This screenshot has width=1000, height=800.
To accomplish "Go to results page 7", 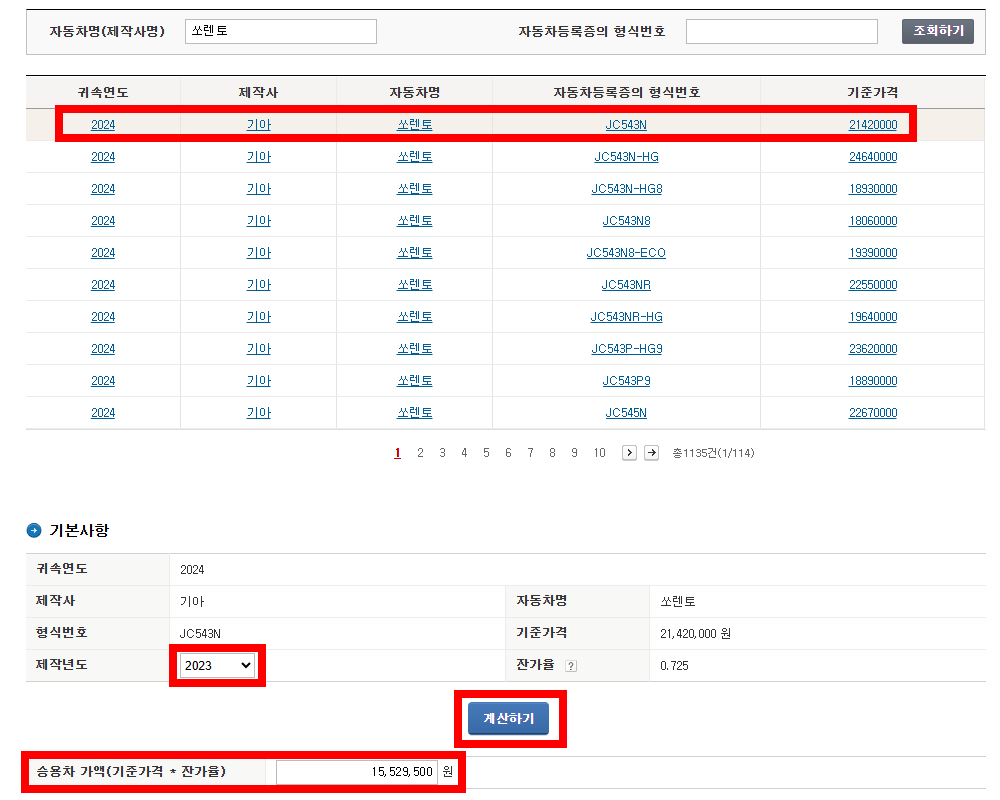I will pyautogui.click(x=530, y=453).
